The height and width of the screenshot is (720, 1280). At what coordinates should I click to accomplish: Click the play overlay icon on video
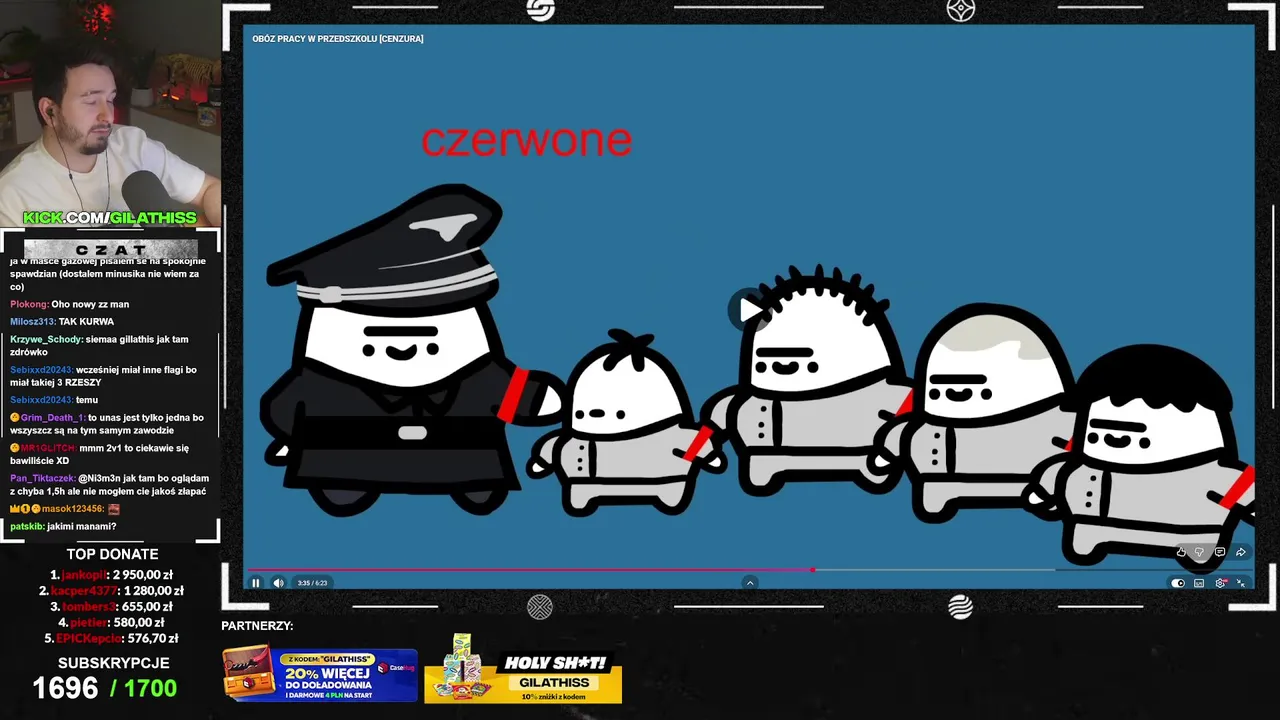[750, 310]
